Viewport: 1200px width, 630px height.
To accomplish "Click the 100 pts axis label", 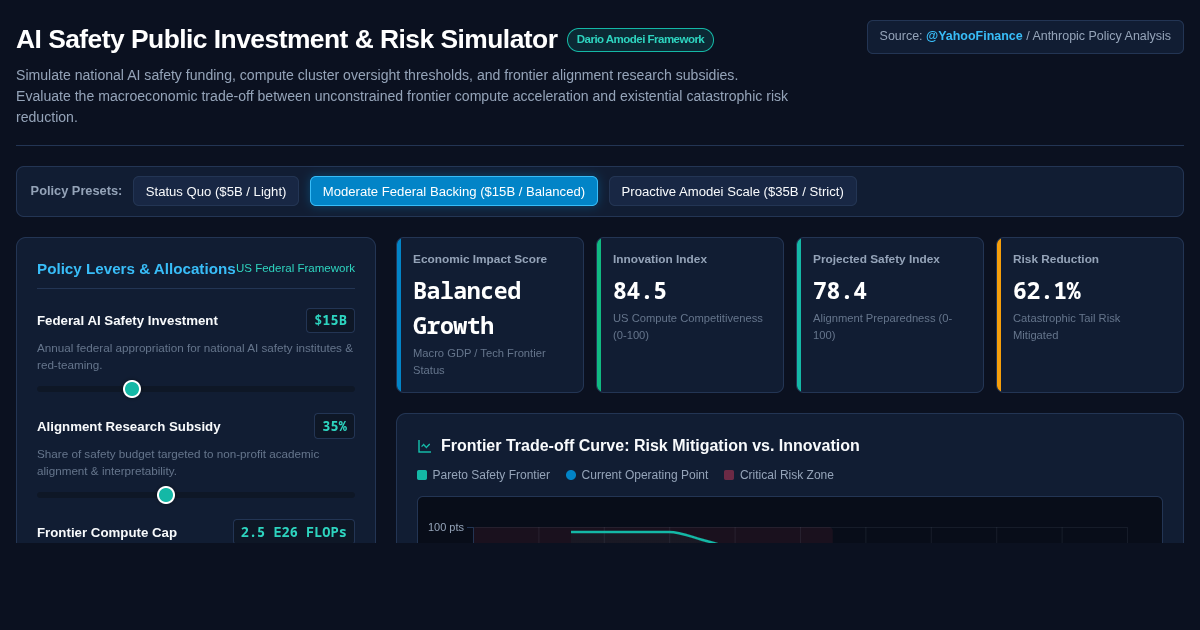I will (446, 527).
